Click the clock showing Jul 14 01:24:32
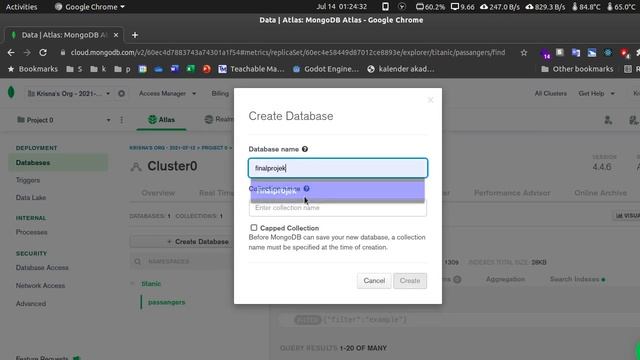The height and width of the screenshot is (360, 640). pos(341,7)
